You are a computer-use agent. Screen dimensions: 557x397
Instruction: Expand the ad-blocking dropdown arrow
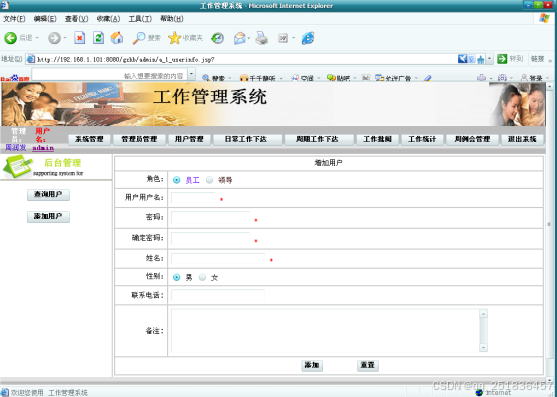pyautogui.click(x=416, y=78)
